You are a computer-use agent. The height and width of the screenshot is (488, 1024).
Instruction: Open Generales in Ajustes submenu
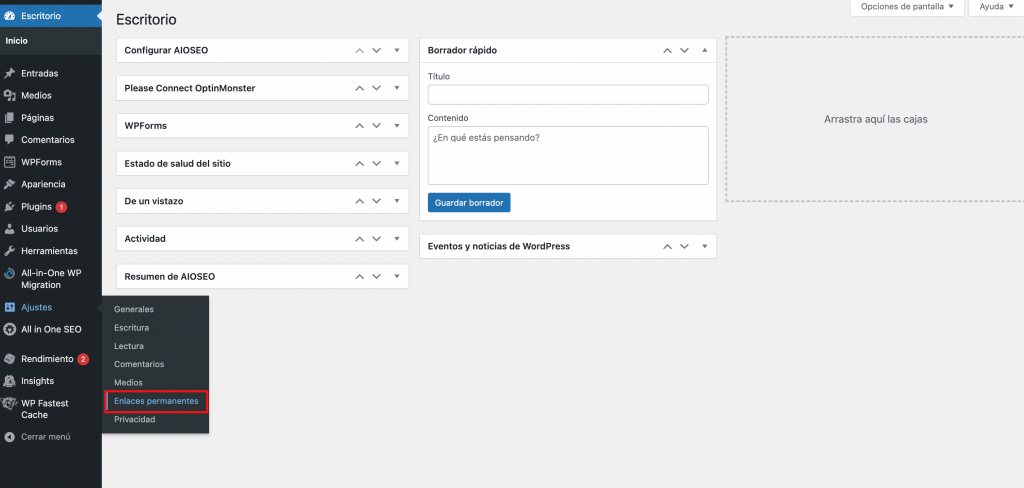(x=134, y=309)
